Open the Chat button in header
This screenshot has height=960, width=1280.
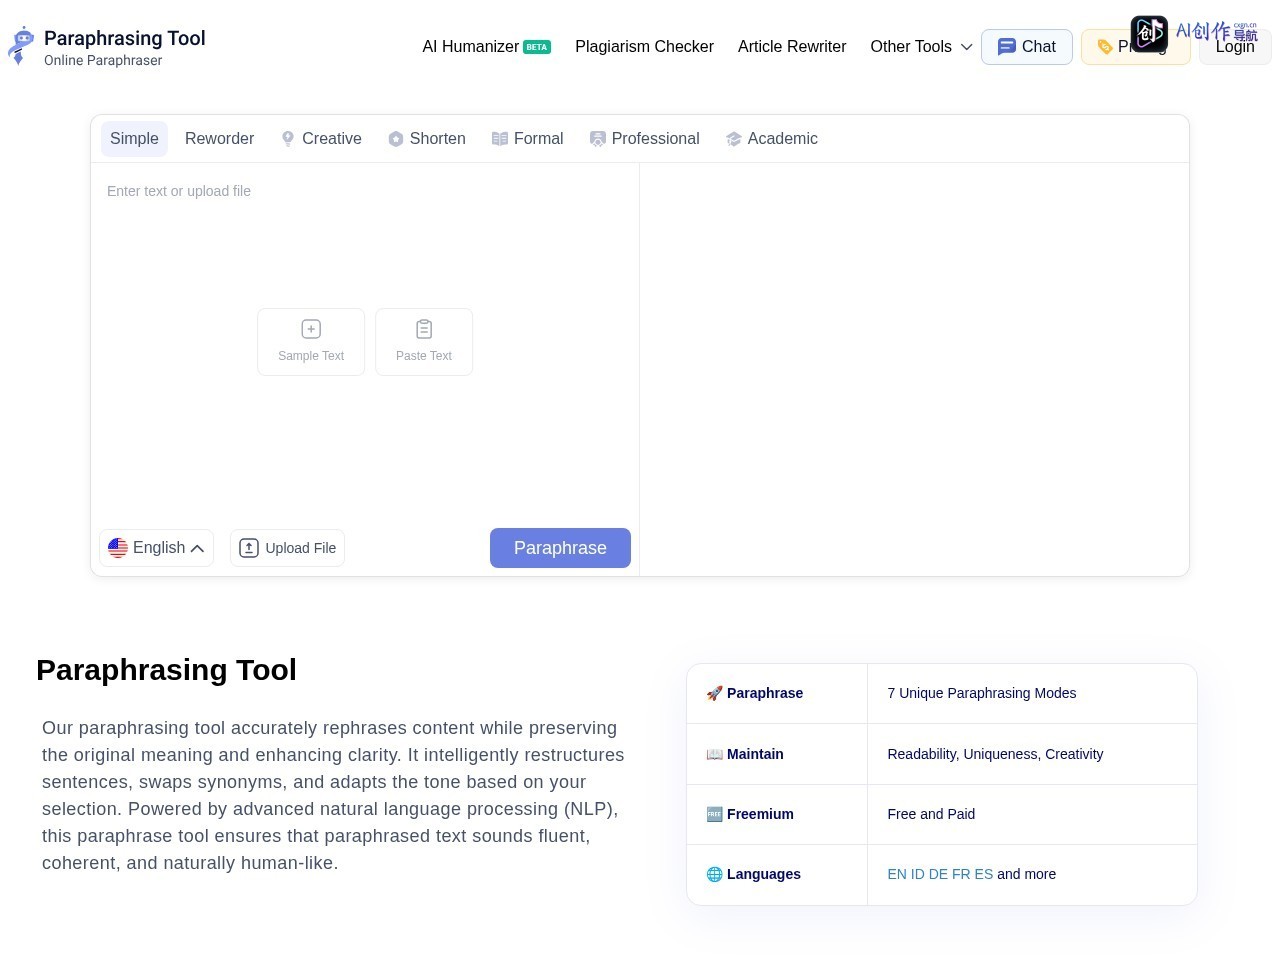pyautogui.click(x=1027, y=47)
